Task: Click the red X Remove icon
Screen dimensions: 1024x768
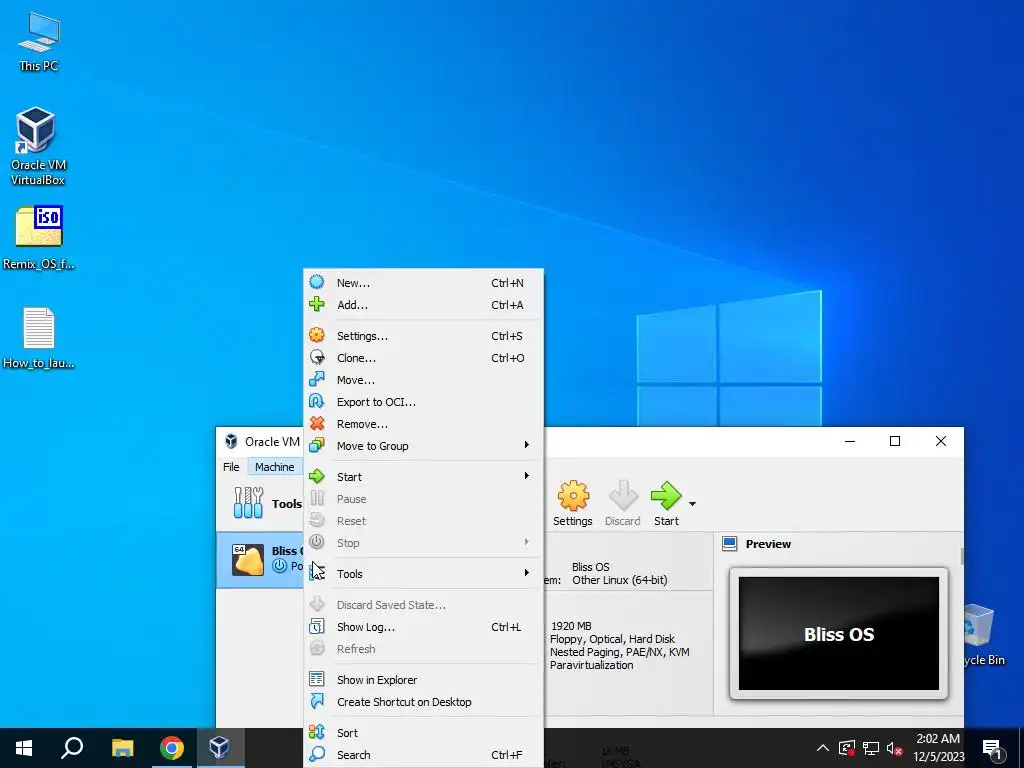Action: pos(317,423)
